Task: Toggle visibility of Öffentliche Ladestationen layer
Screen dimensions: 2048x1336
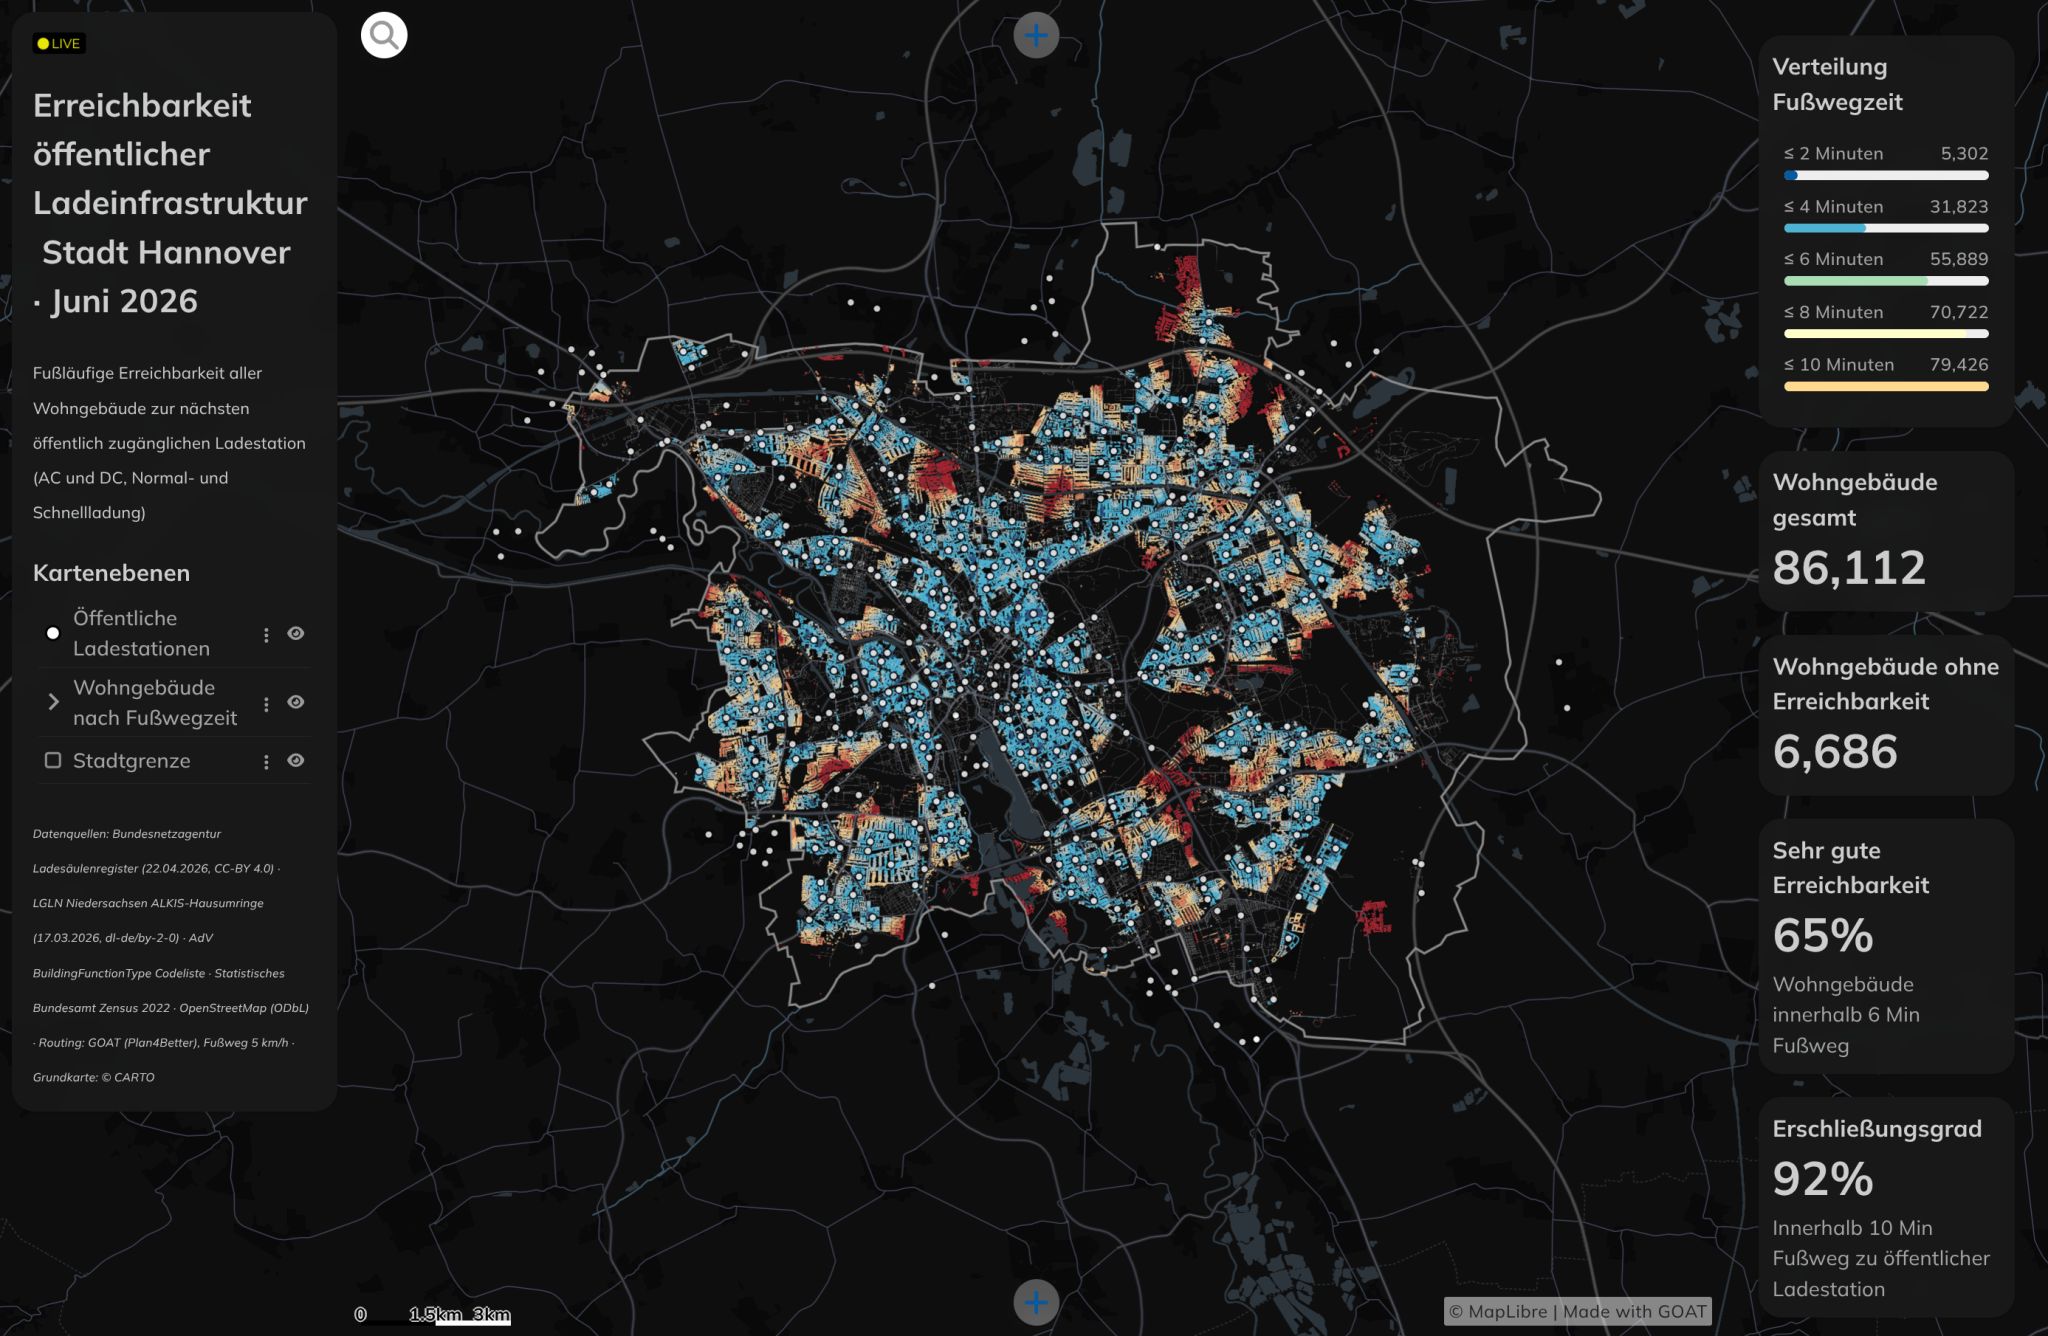Action: (x=296, y=633)
